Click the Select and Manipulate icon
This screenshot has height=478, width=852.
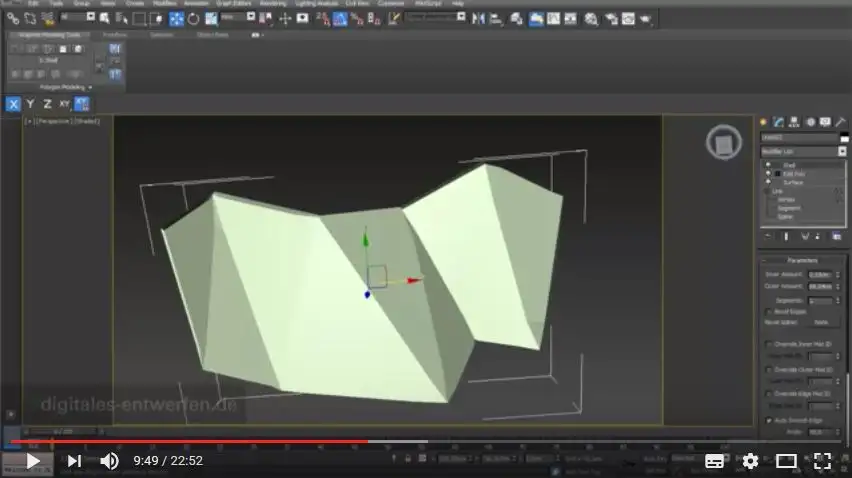click(x=285, y=19)
